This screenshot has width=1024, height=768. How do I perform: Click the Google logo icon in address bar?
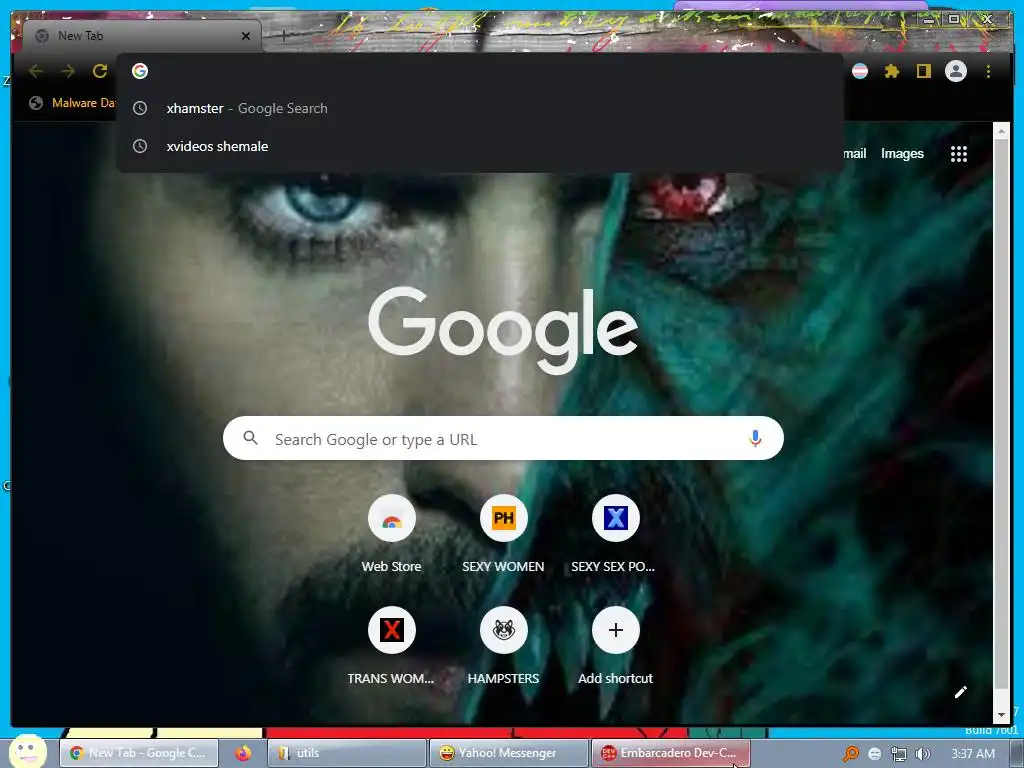click(140, 71)
